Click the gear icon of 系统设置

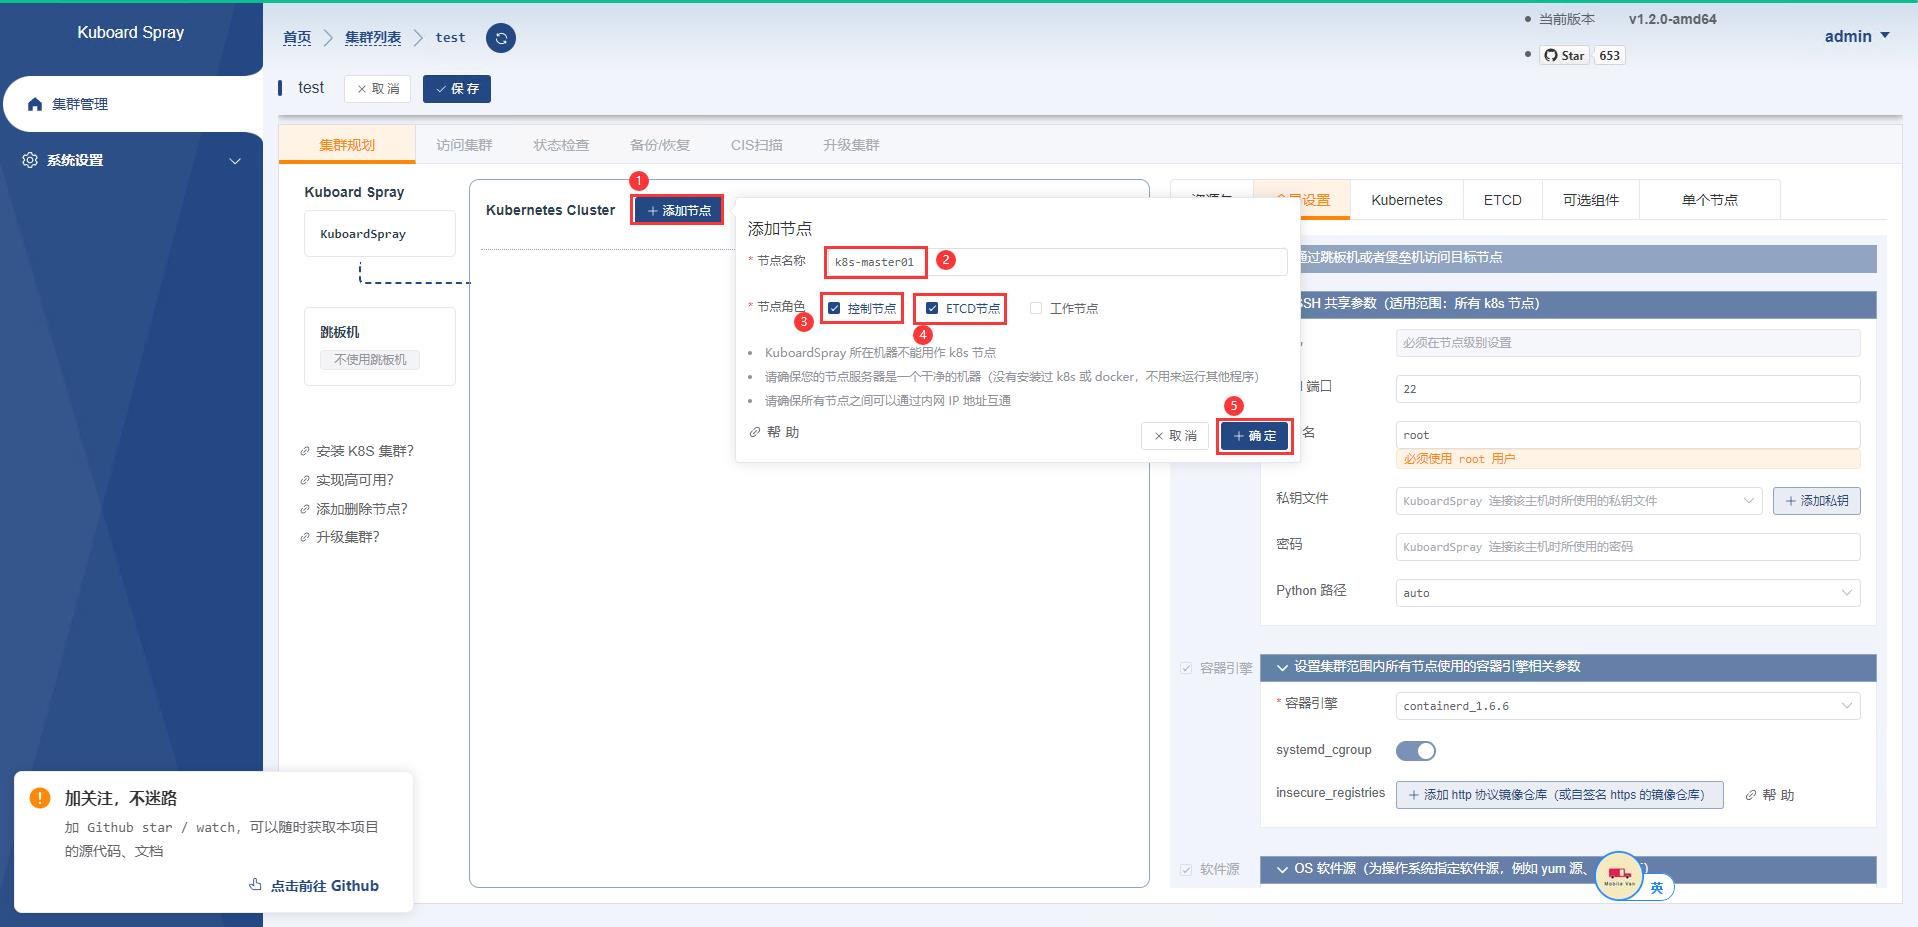coord(30,160)
